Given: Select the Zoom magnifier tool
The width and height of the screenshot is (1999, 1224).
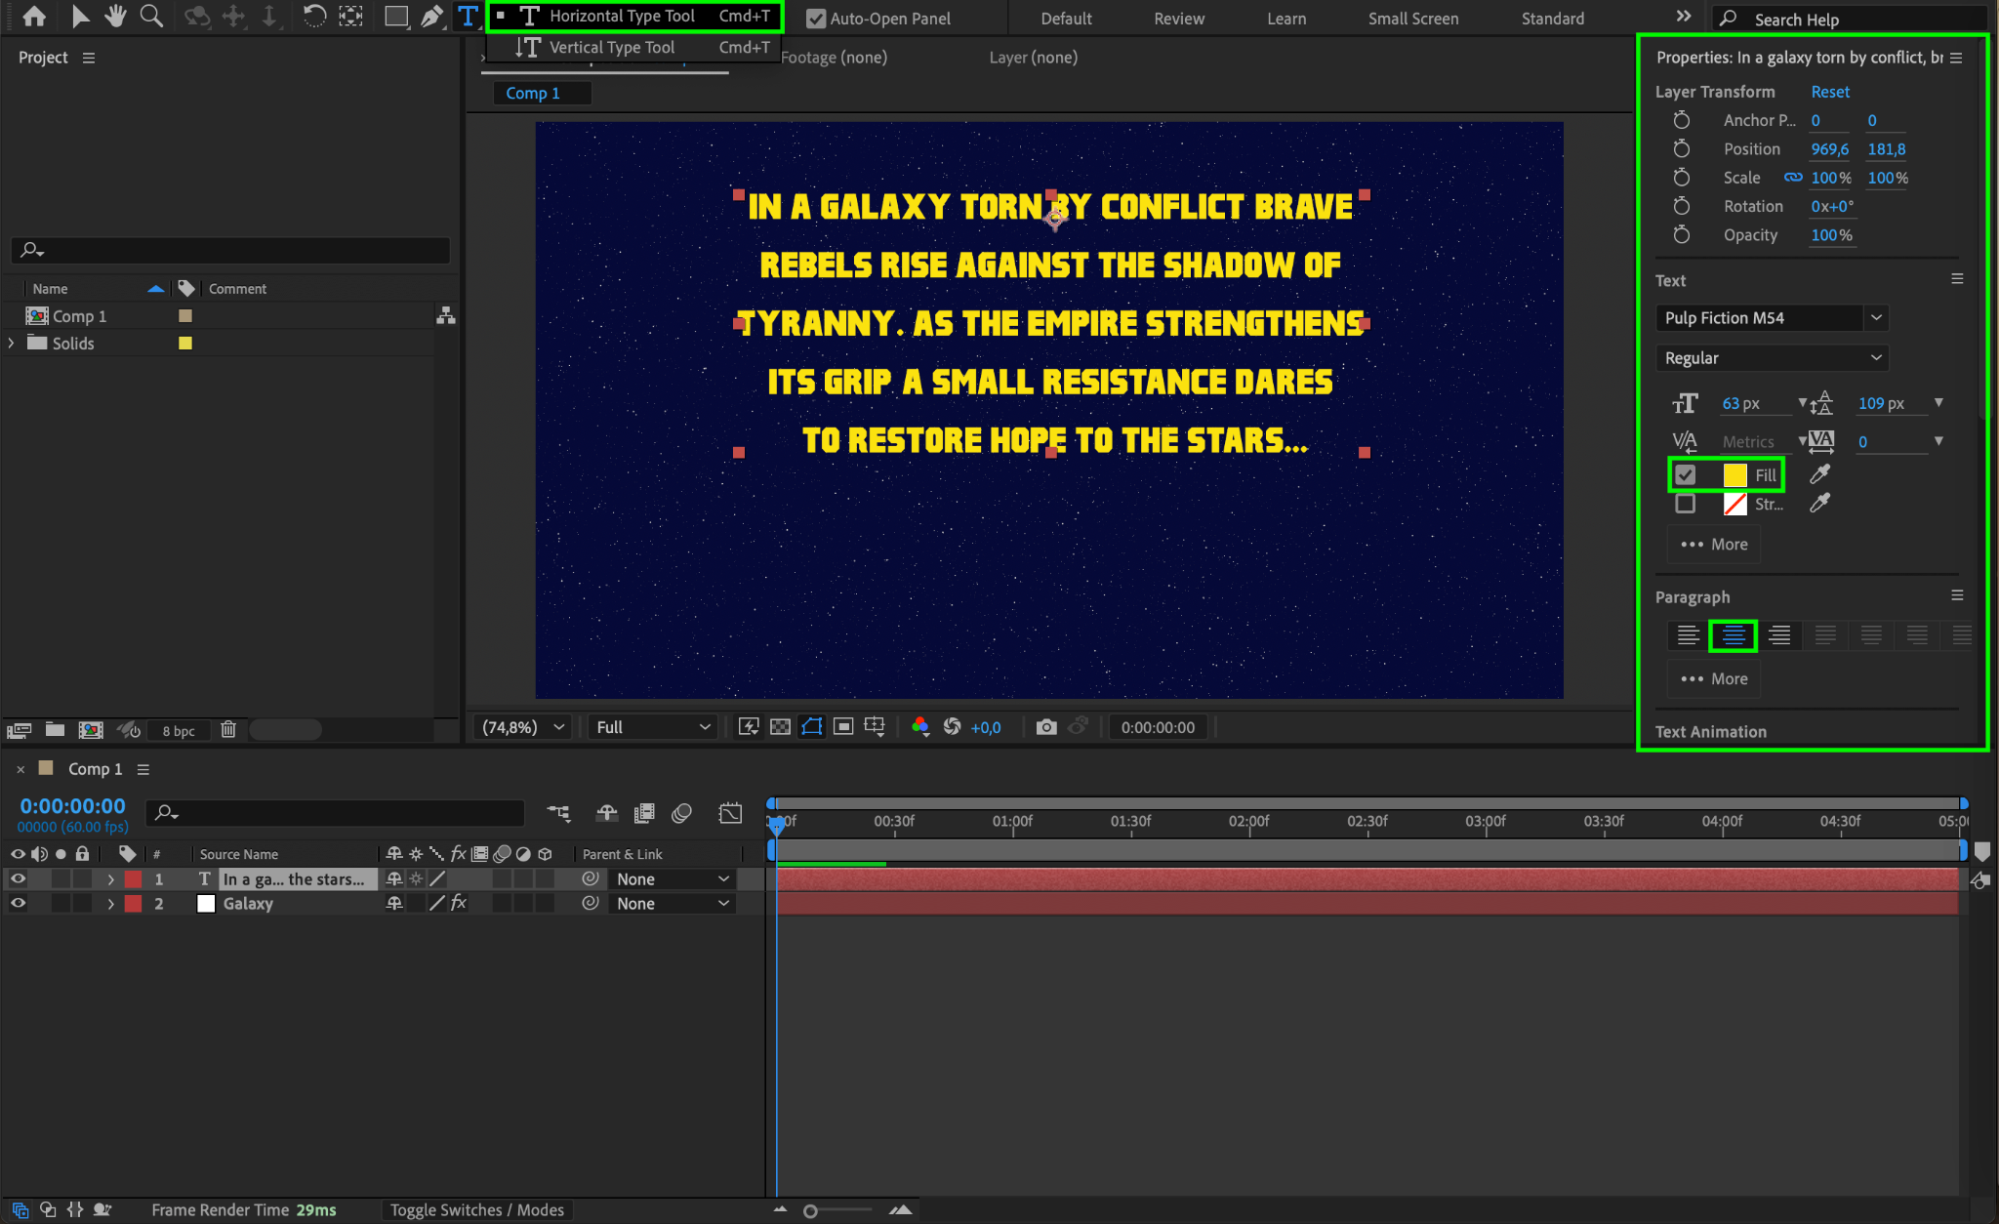Looking at the screenshot, I should (x=151, y=16).
